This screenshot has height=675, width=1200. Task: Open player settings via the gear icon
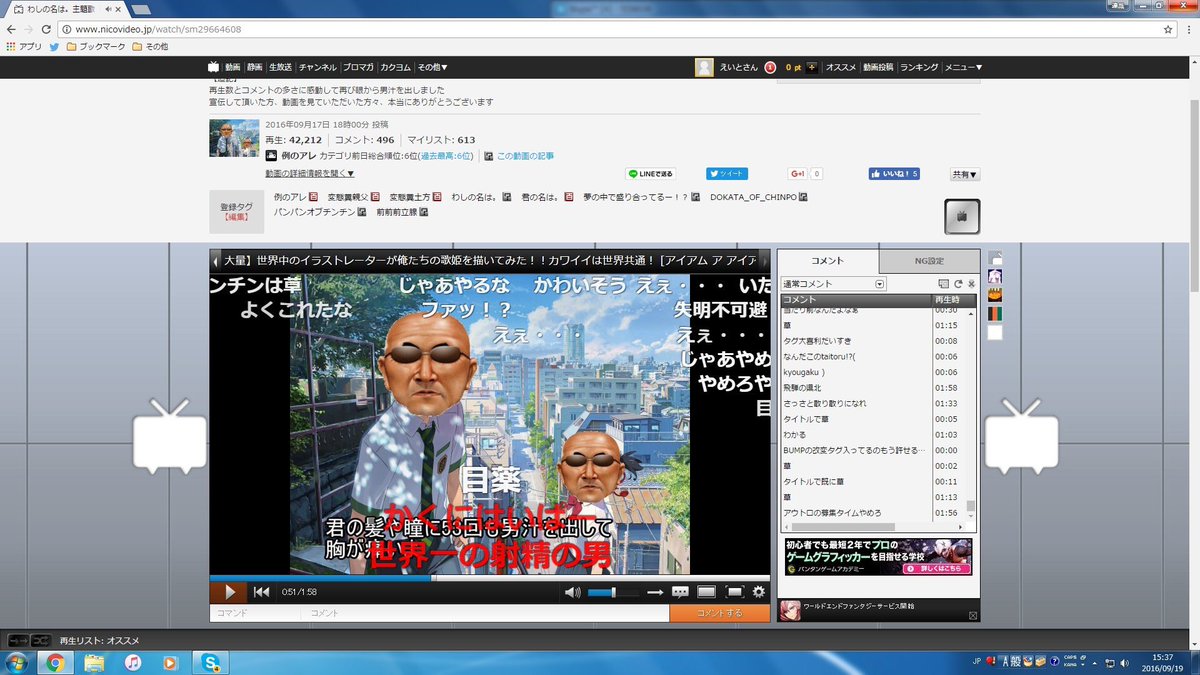(759, 592)
